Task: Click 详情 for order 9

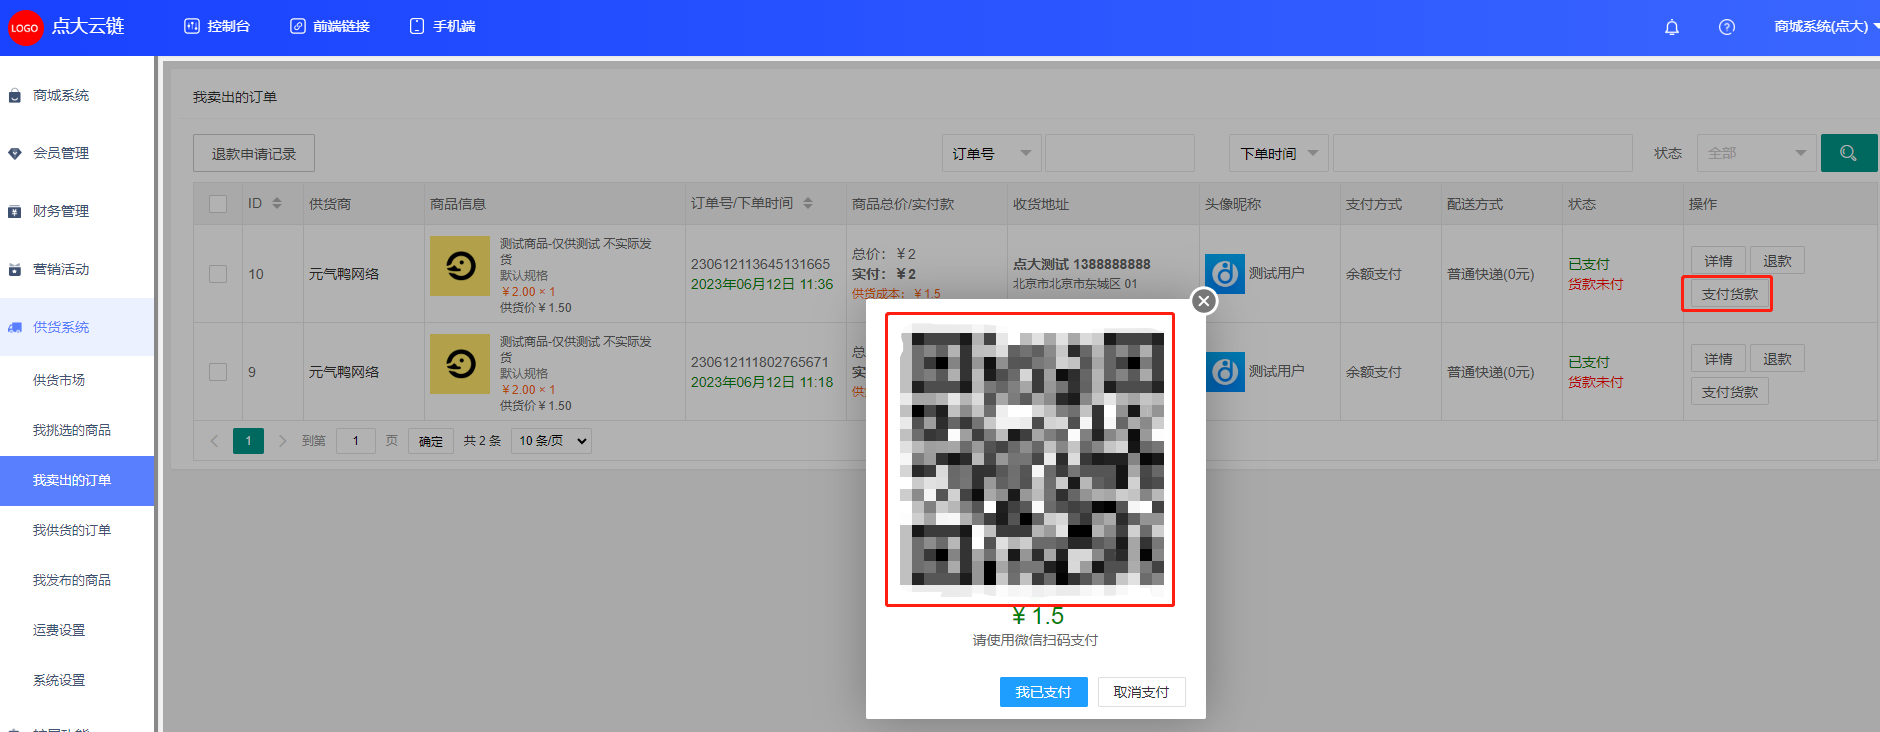Action: [1718, 359]
